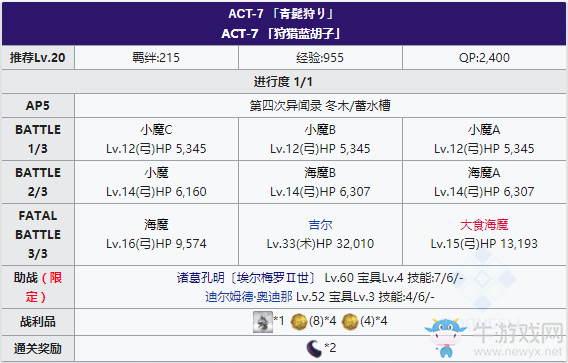Click the Lv.33(术)HP 32,010 stat text

click(320, 244)
